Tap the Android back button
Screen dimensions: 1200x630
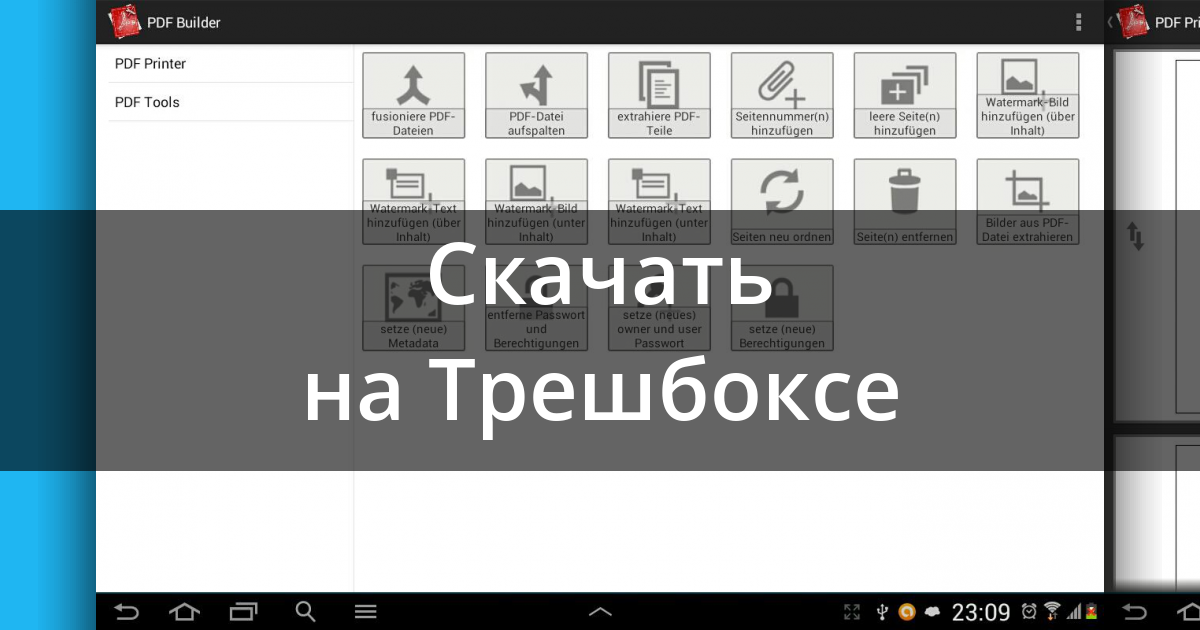(x=126, y=612)
